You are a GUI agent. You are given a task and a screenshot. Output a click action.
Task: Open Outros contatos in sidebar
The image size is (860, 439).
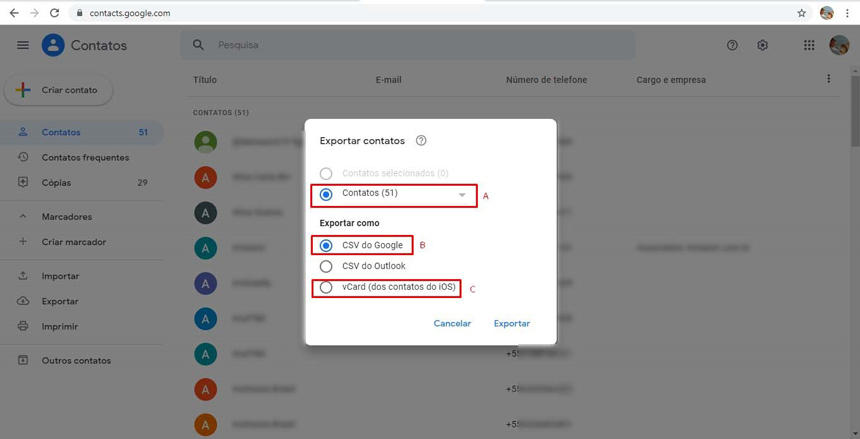point(76,361)
